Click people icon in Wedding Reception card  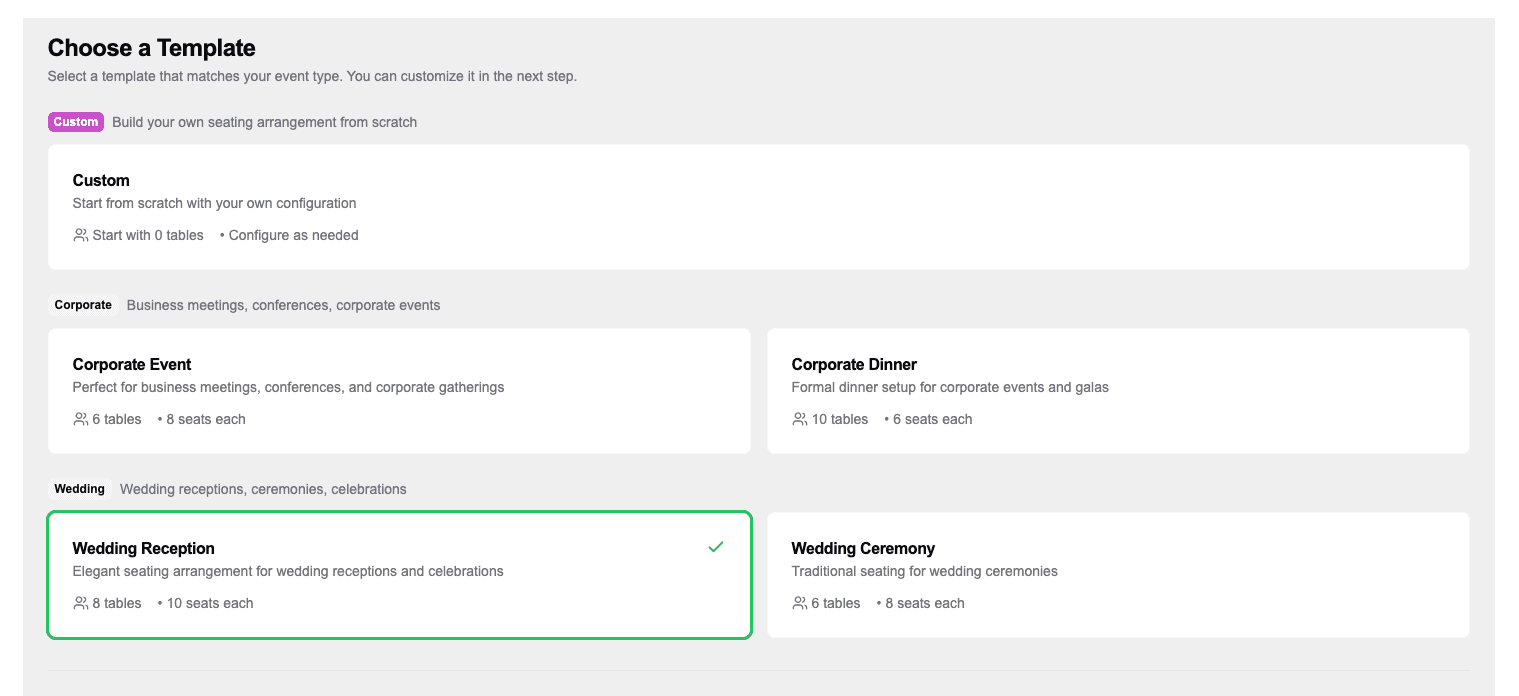tap(81, 603)
